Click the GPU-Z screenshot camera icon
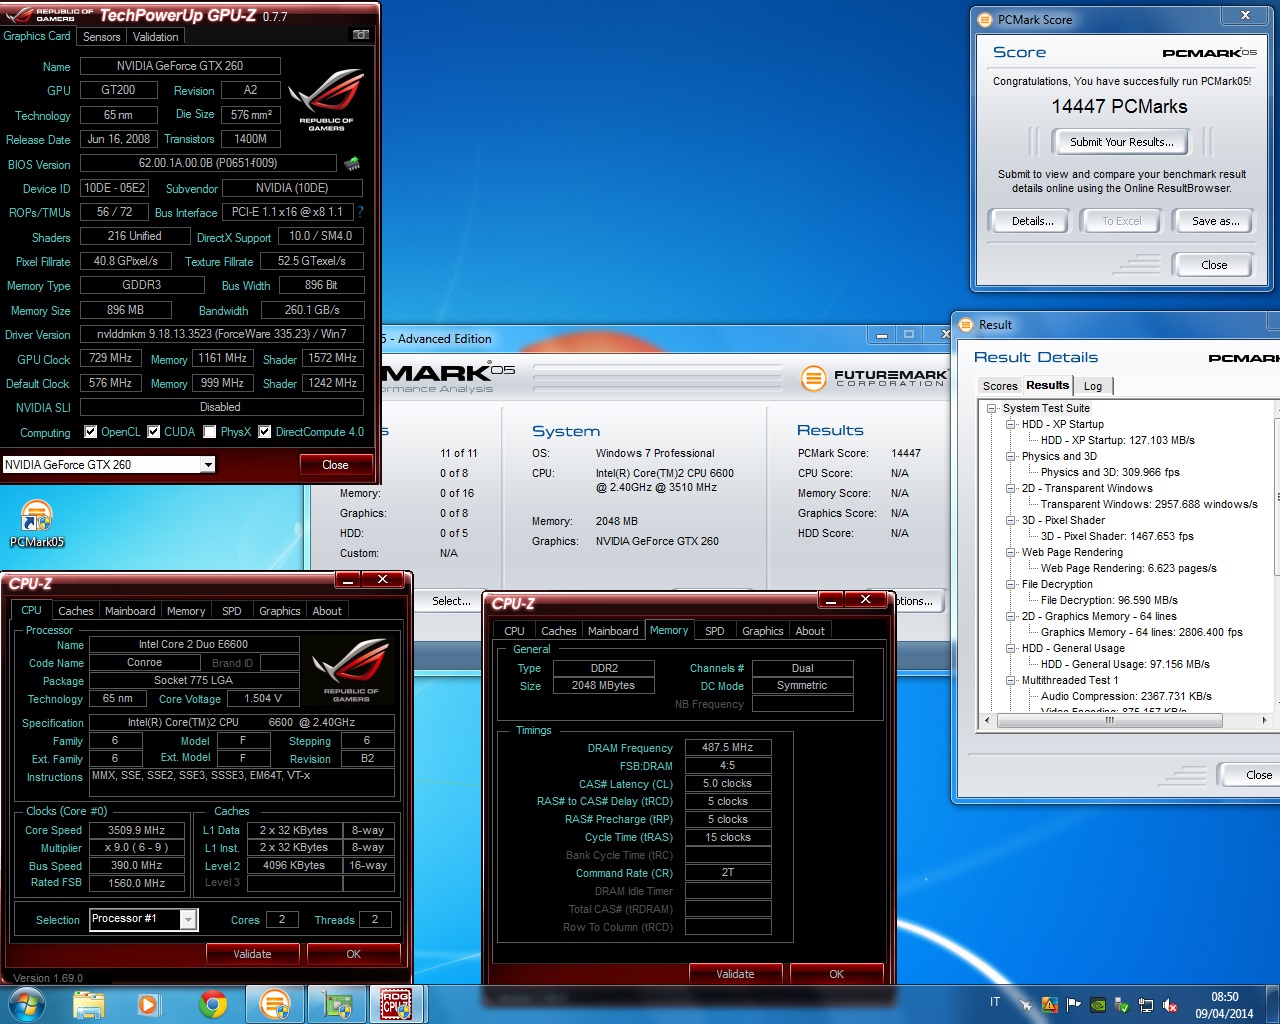This screenshot has width=1280, height=1024. coord(361,35)
